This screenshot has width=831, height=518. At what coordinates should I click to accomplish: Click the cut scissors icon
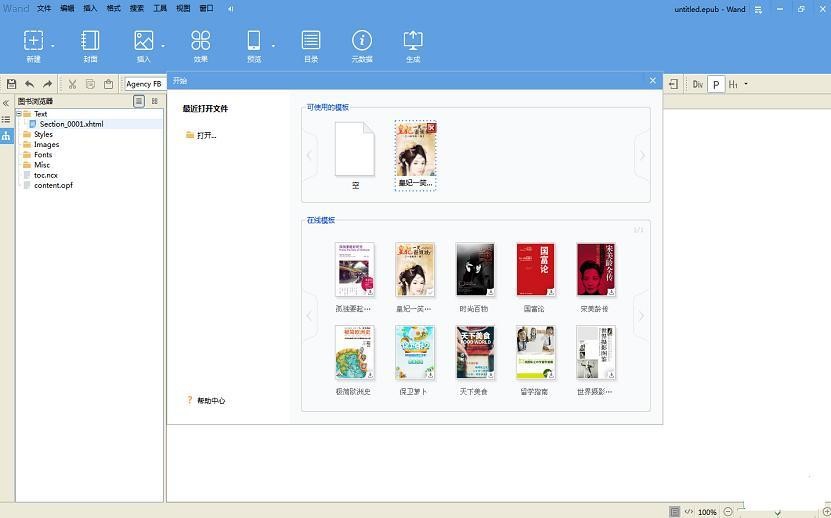pyautogui.click(x=73, y=84)
